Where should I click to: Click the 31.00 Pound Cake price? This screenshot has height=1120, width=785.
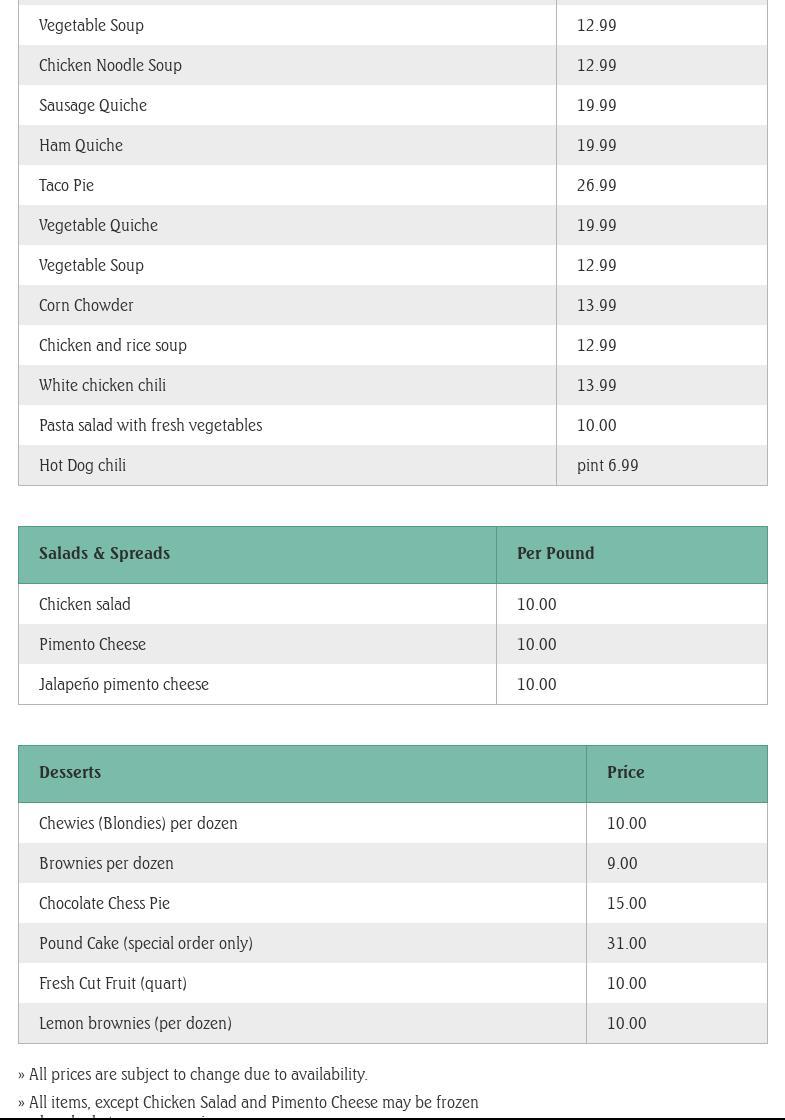pyautogui.click(x=626, y=944)
